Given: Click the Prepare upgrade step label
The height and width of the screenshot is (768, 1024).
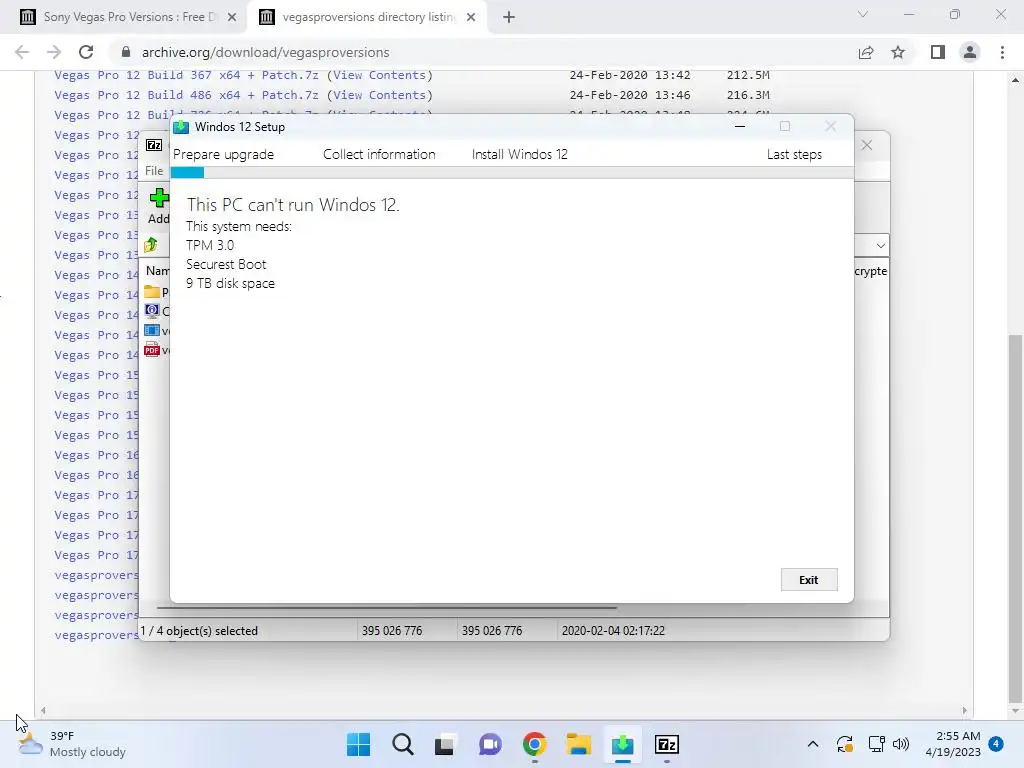Looking at the screenshot, I should tap(223, 155).
